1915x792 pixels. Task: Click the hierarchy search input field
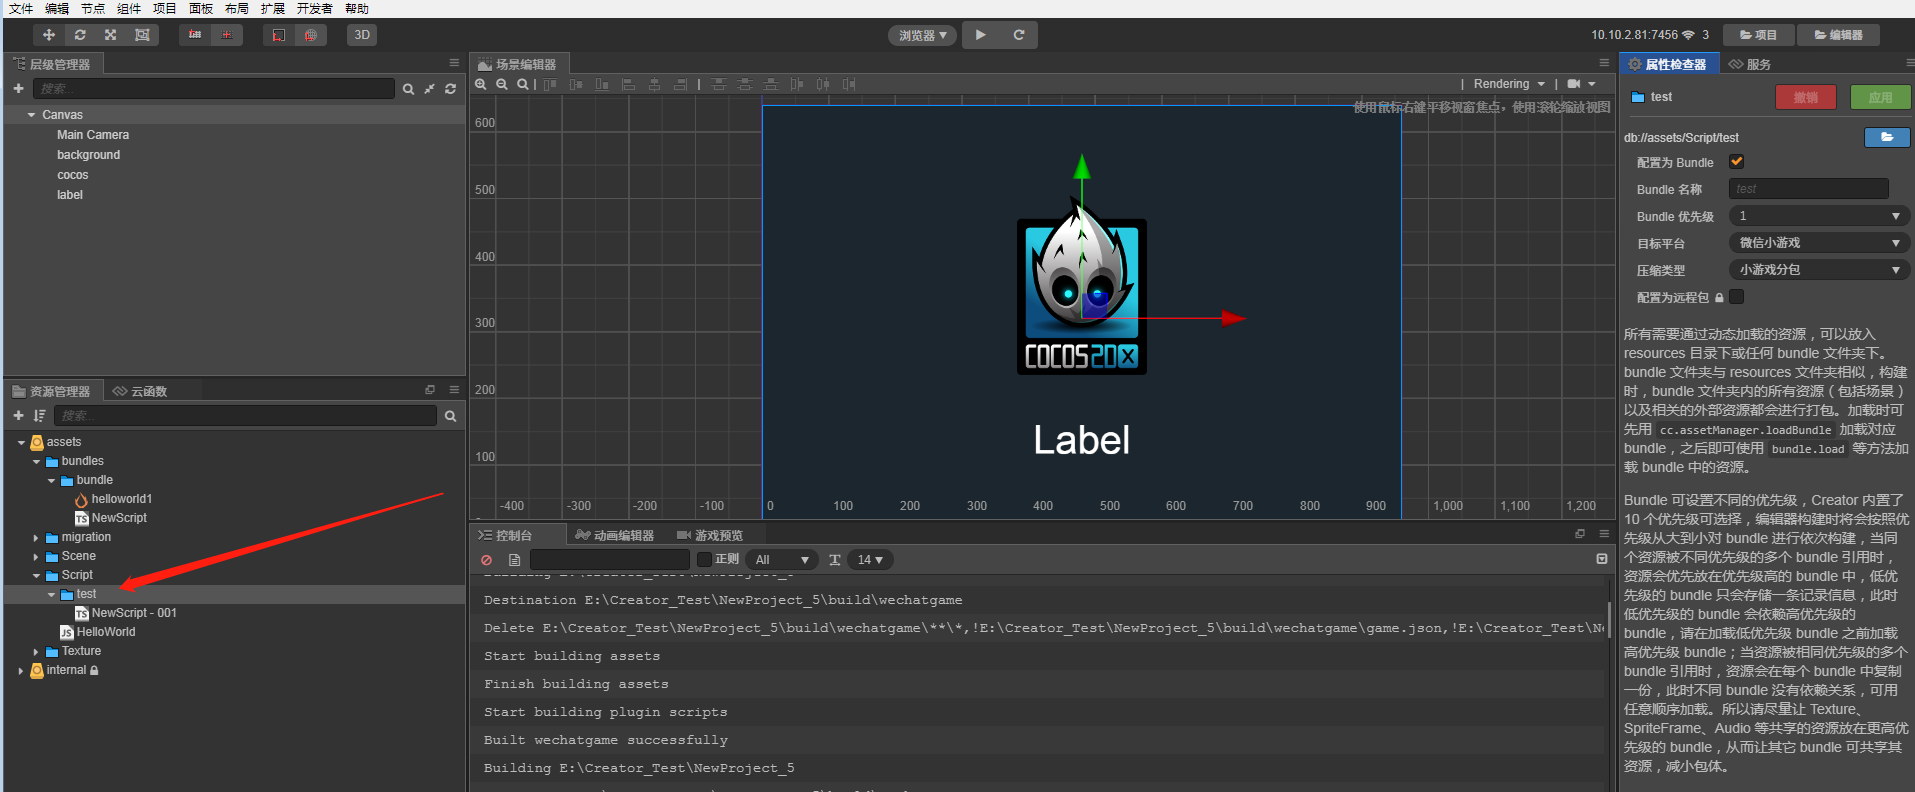tap(214, 89)
